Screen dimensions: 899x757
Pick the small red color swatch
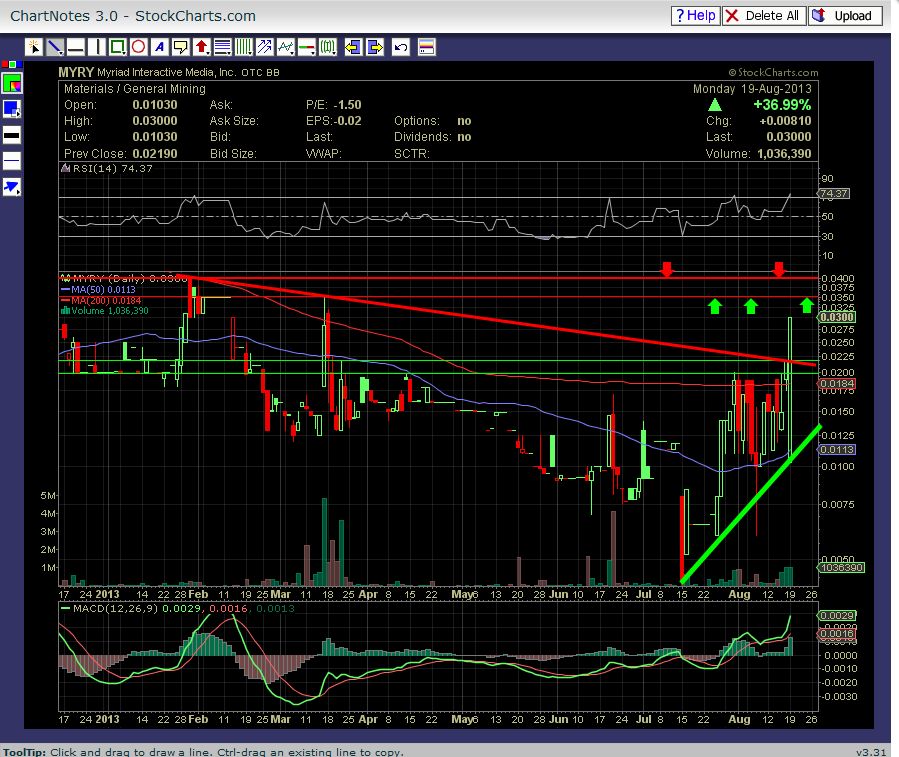[5, 64]
